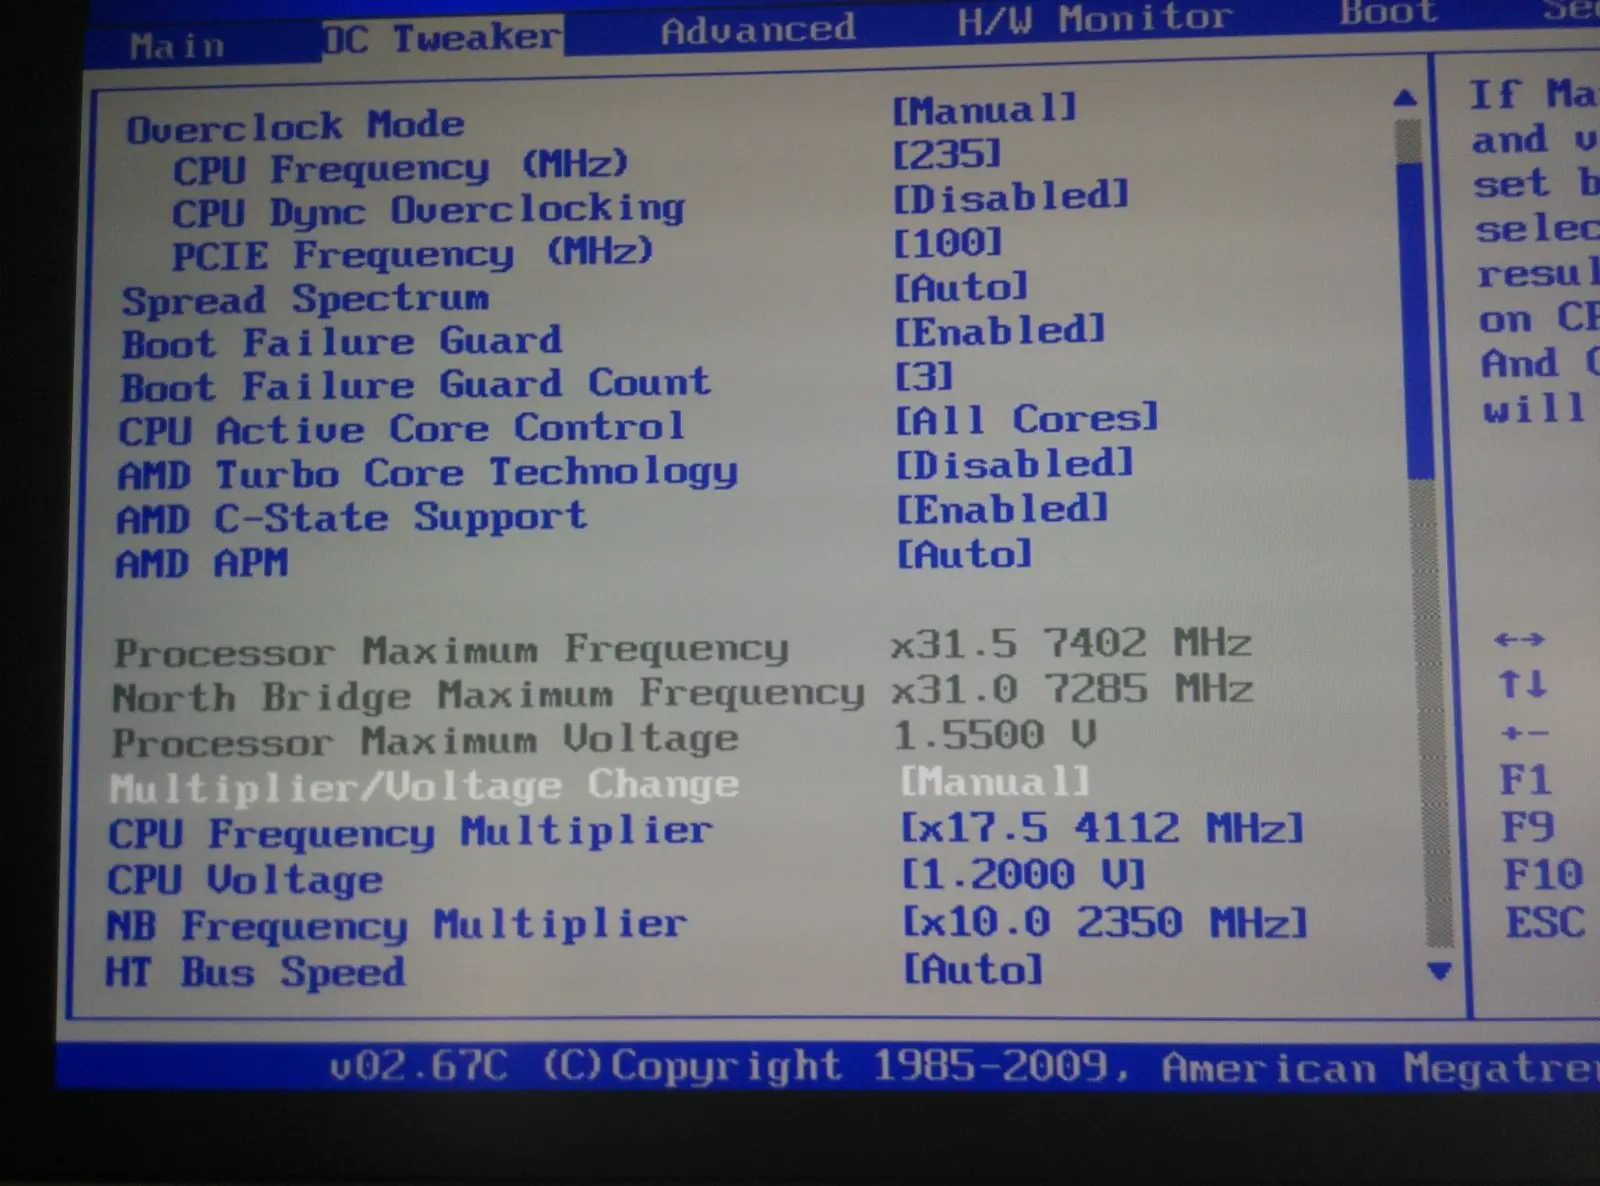Toggle CPU Dync Overclocking [Disabled] value
This screenshot has height=1186, width=1600.
point(1011,196)
